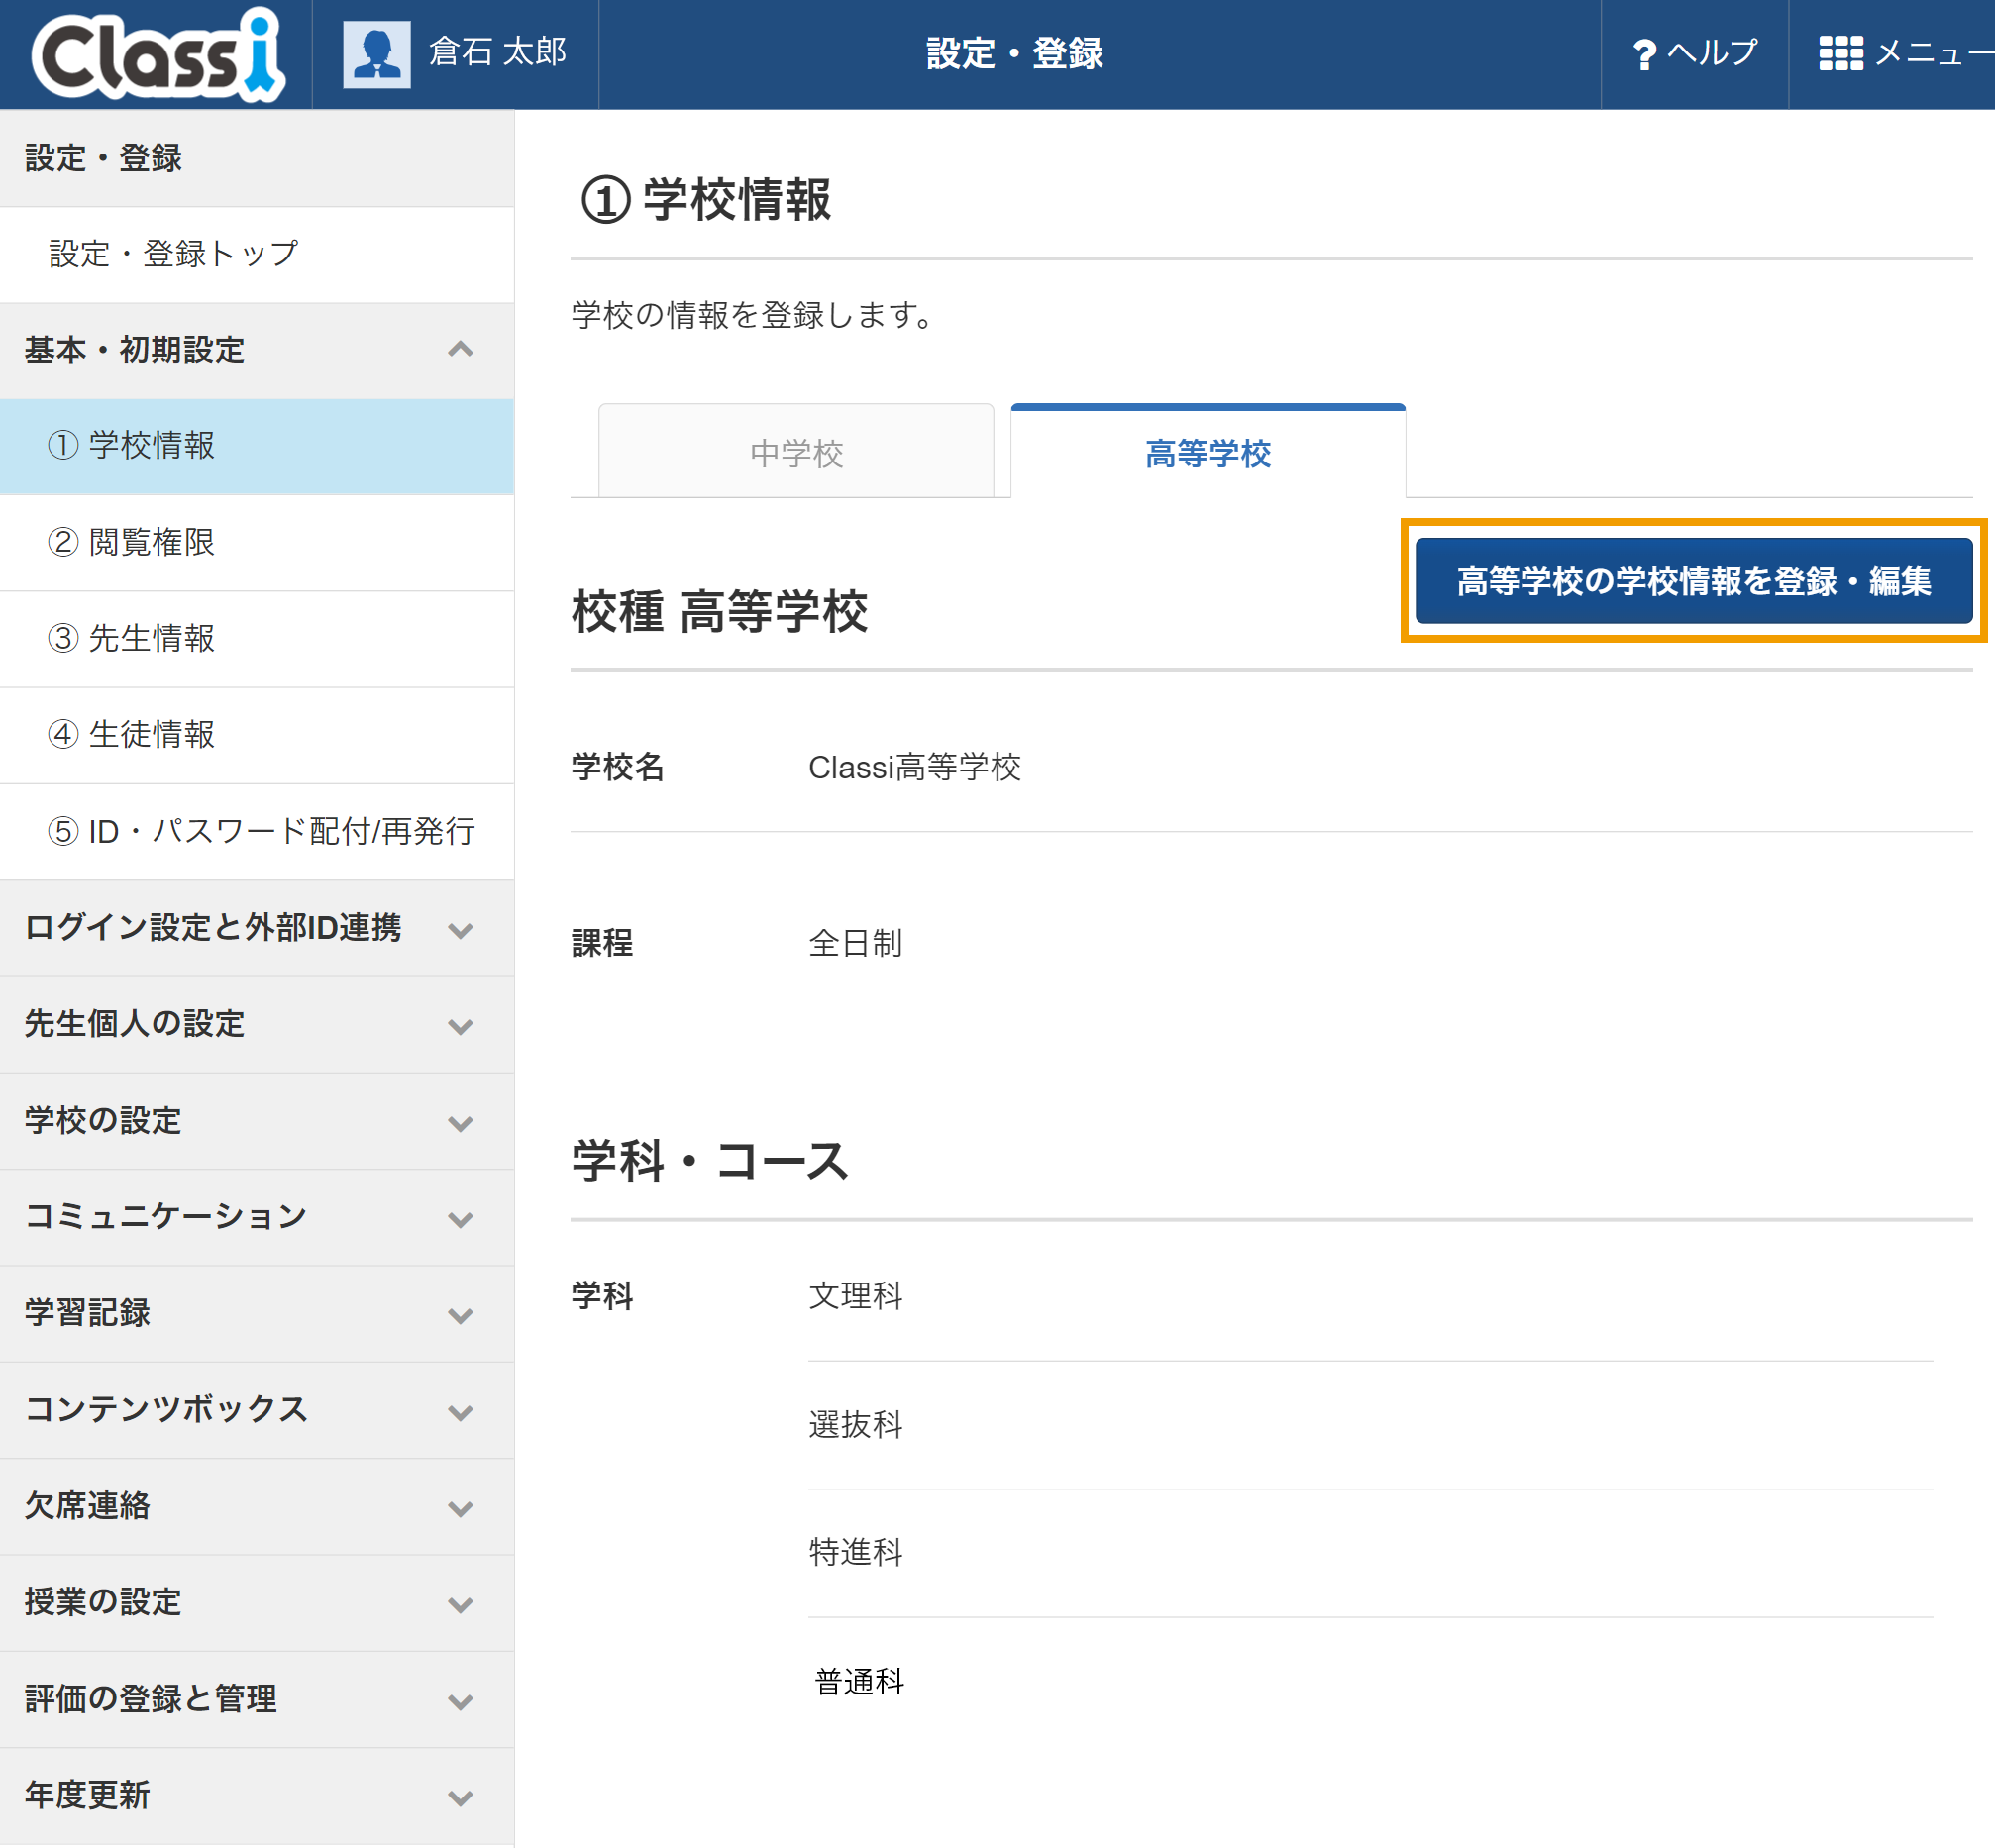1995x1848 pixels.
Task: Click the 学科・コース section heading
Action: [x=710, y=1161]
